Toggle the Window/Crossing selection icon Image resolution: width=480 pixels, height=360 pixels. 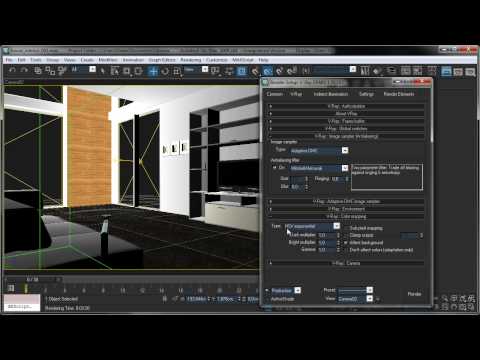138,71
